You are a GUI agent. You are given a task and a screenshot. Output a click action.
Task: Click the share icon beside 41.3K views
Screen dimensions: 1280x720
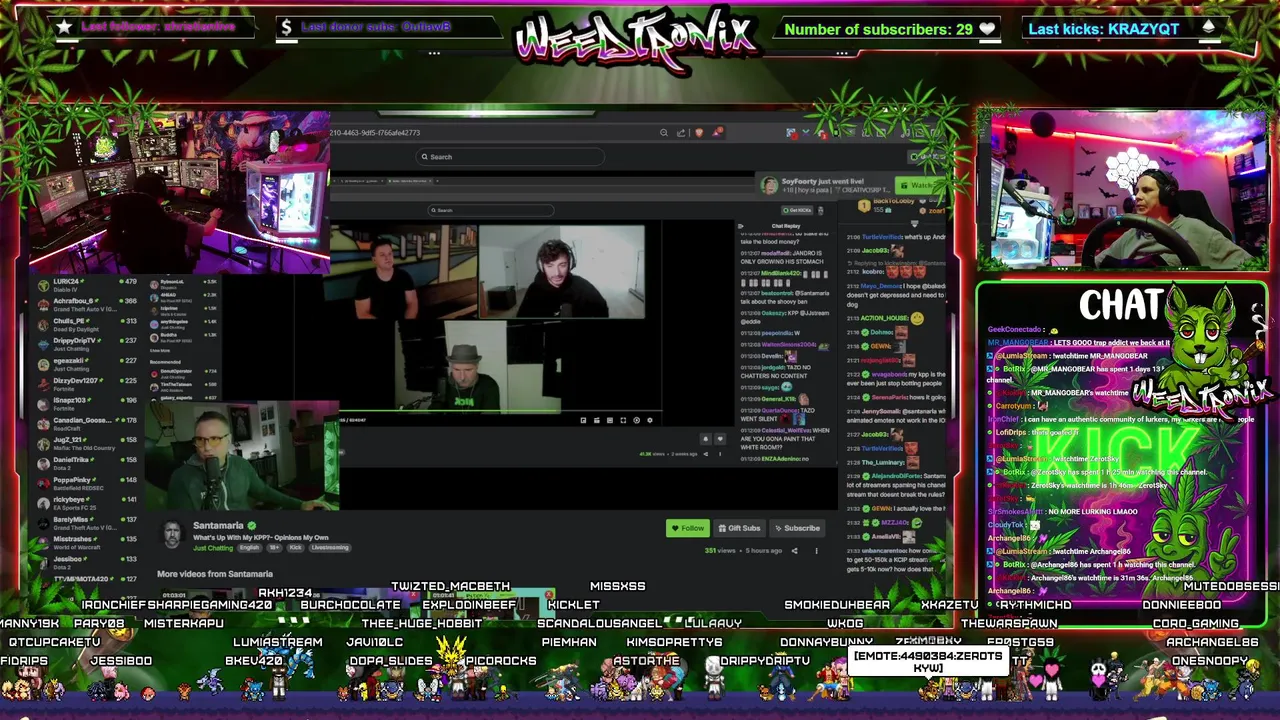(x=705, y=454)
